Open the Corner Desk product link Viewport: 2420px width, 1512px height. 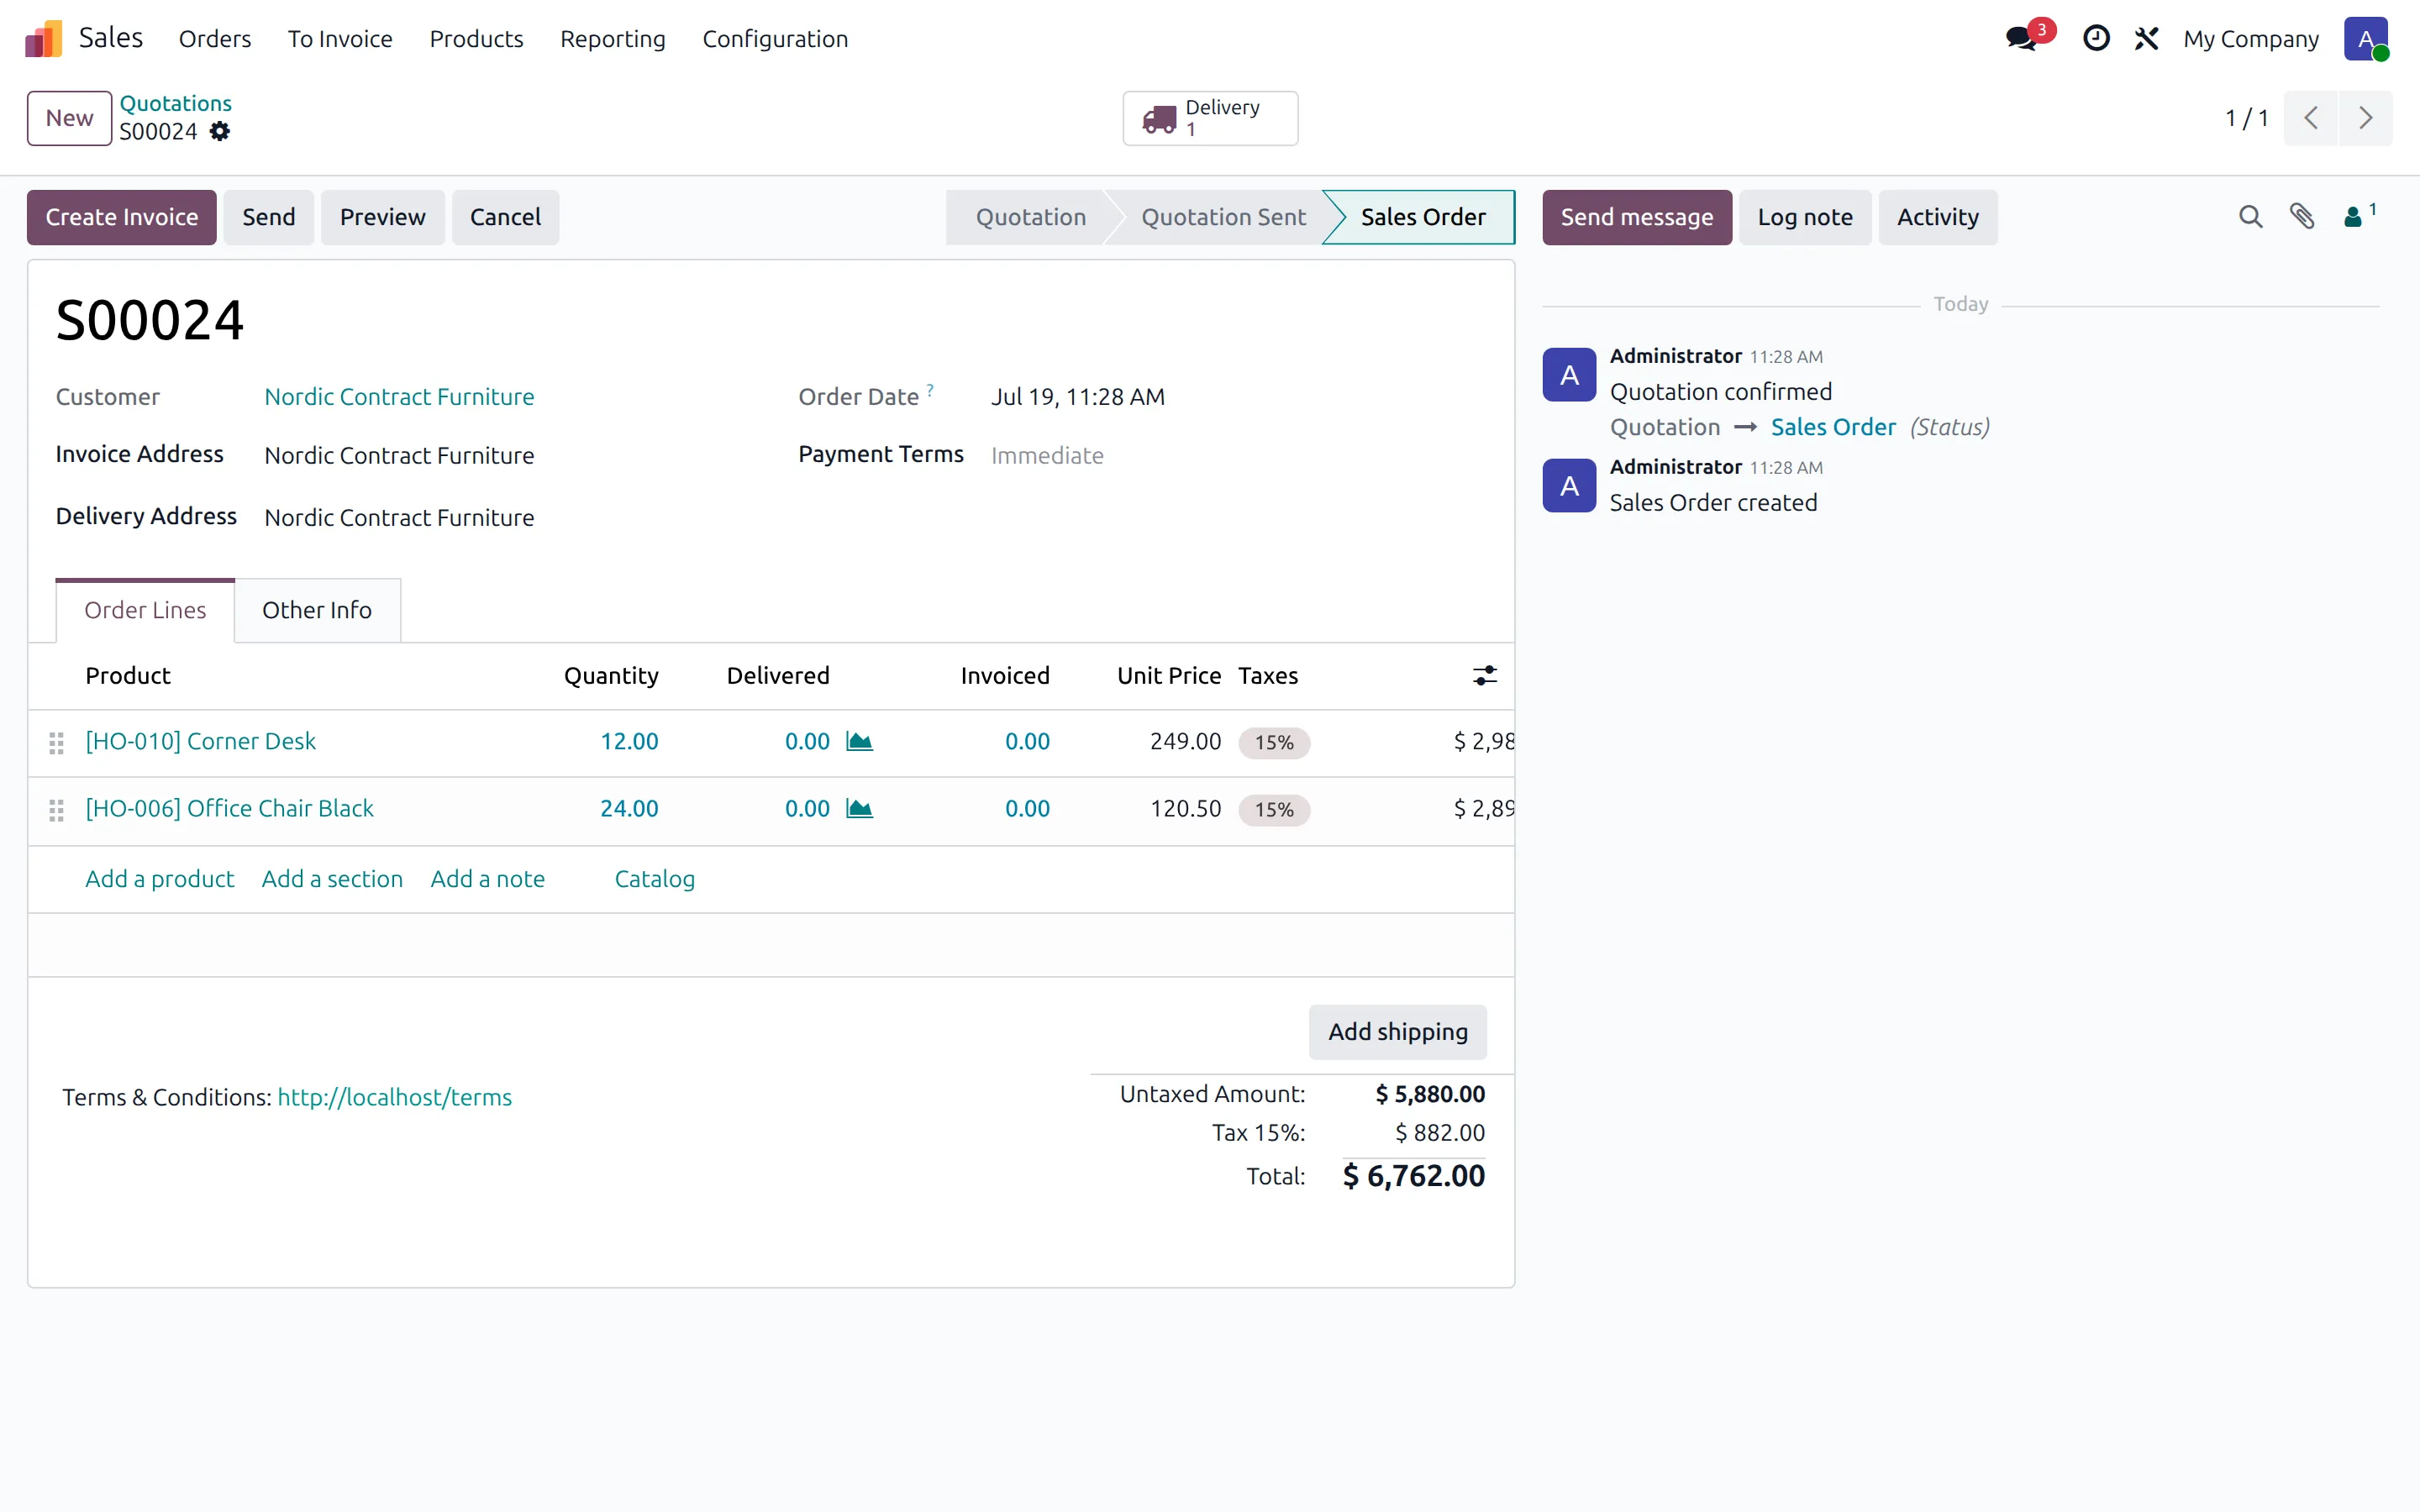(200, 741)
